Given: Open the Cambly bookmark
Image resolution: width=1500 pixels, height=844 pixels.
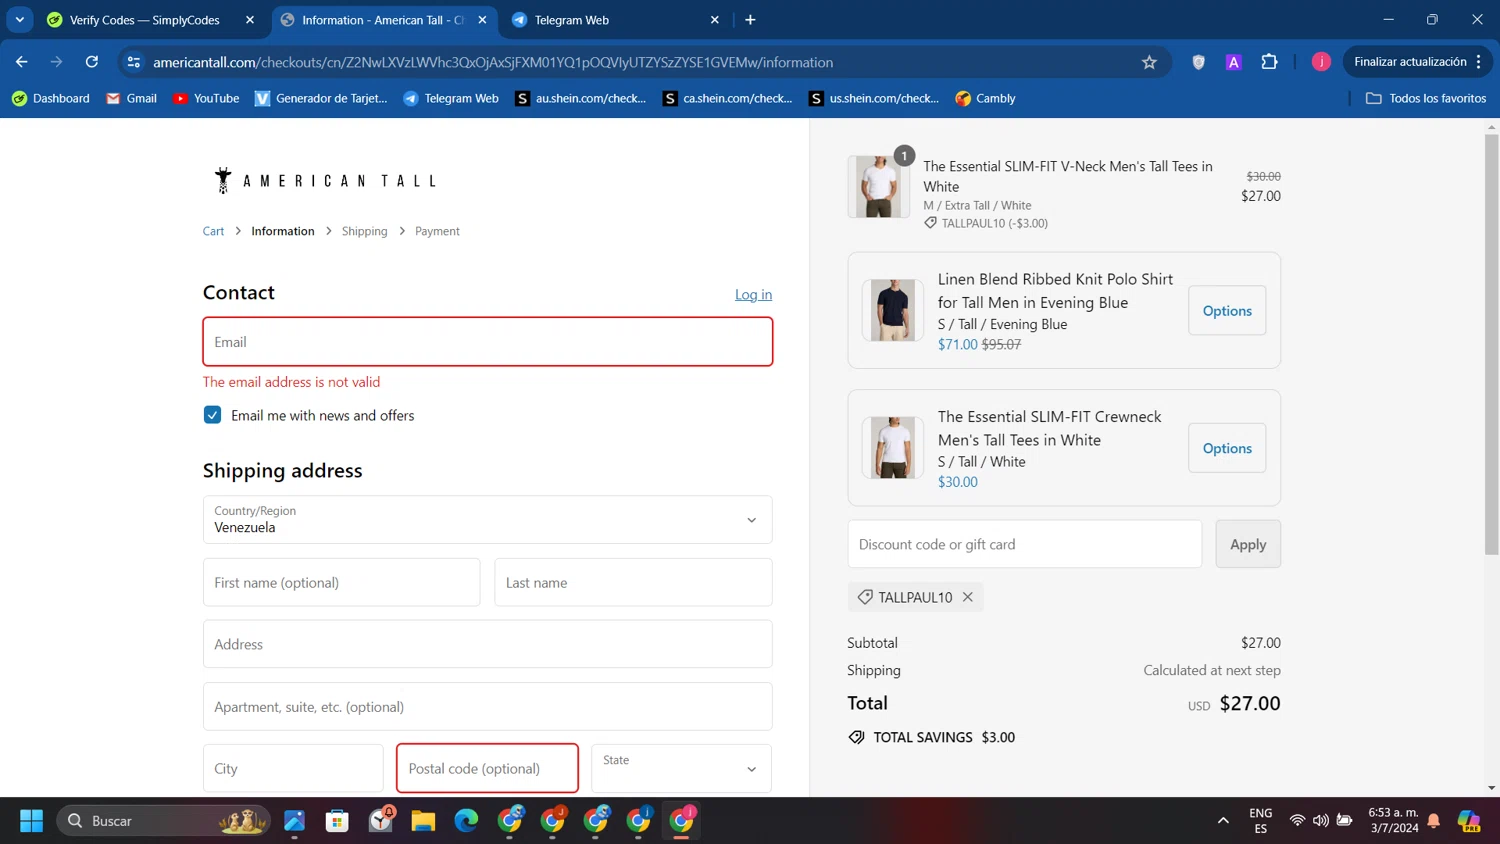Looking at the screenshot, I should [985, 98].
